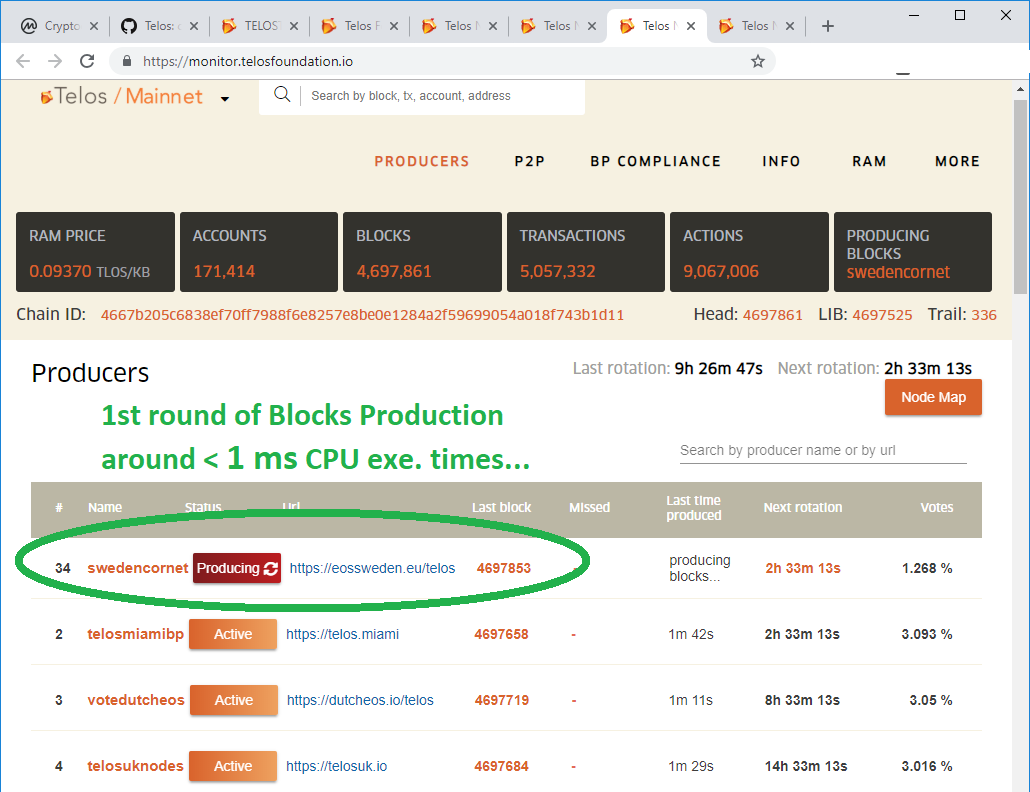1030x792 pixels.
Task: Click the Producing refresh arrows icon
Action: [x=271, y=569]
